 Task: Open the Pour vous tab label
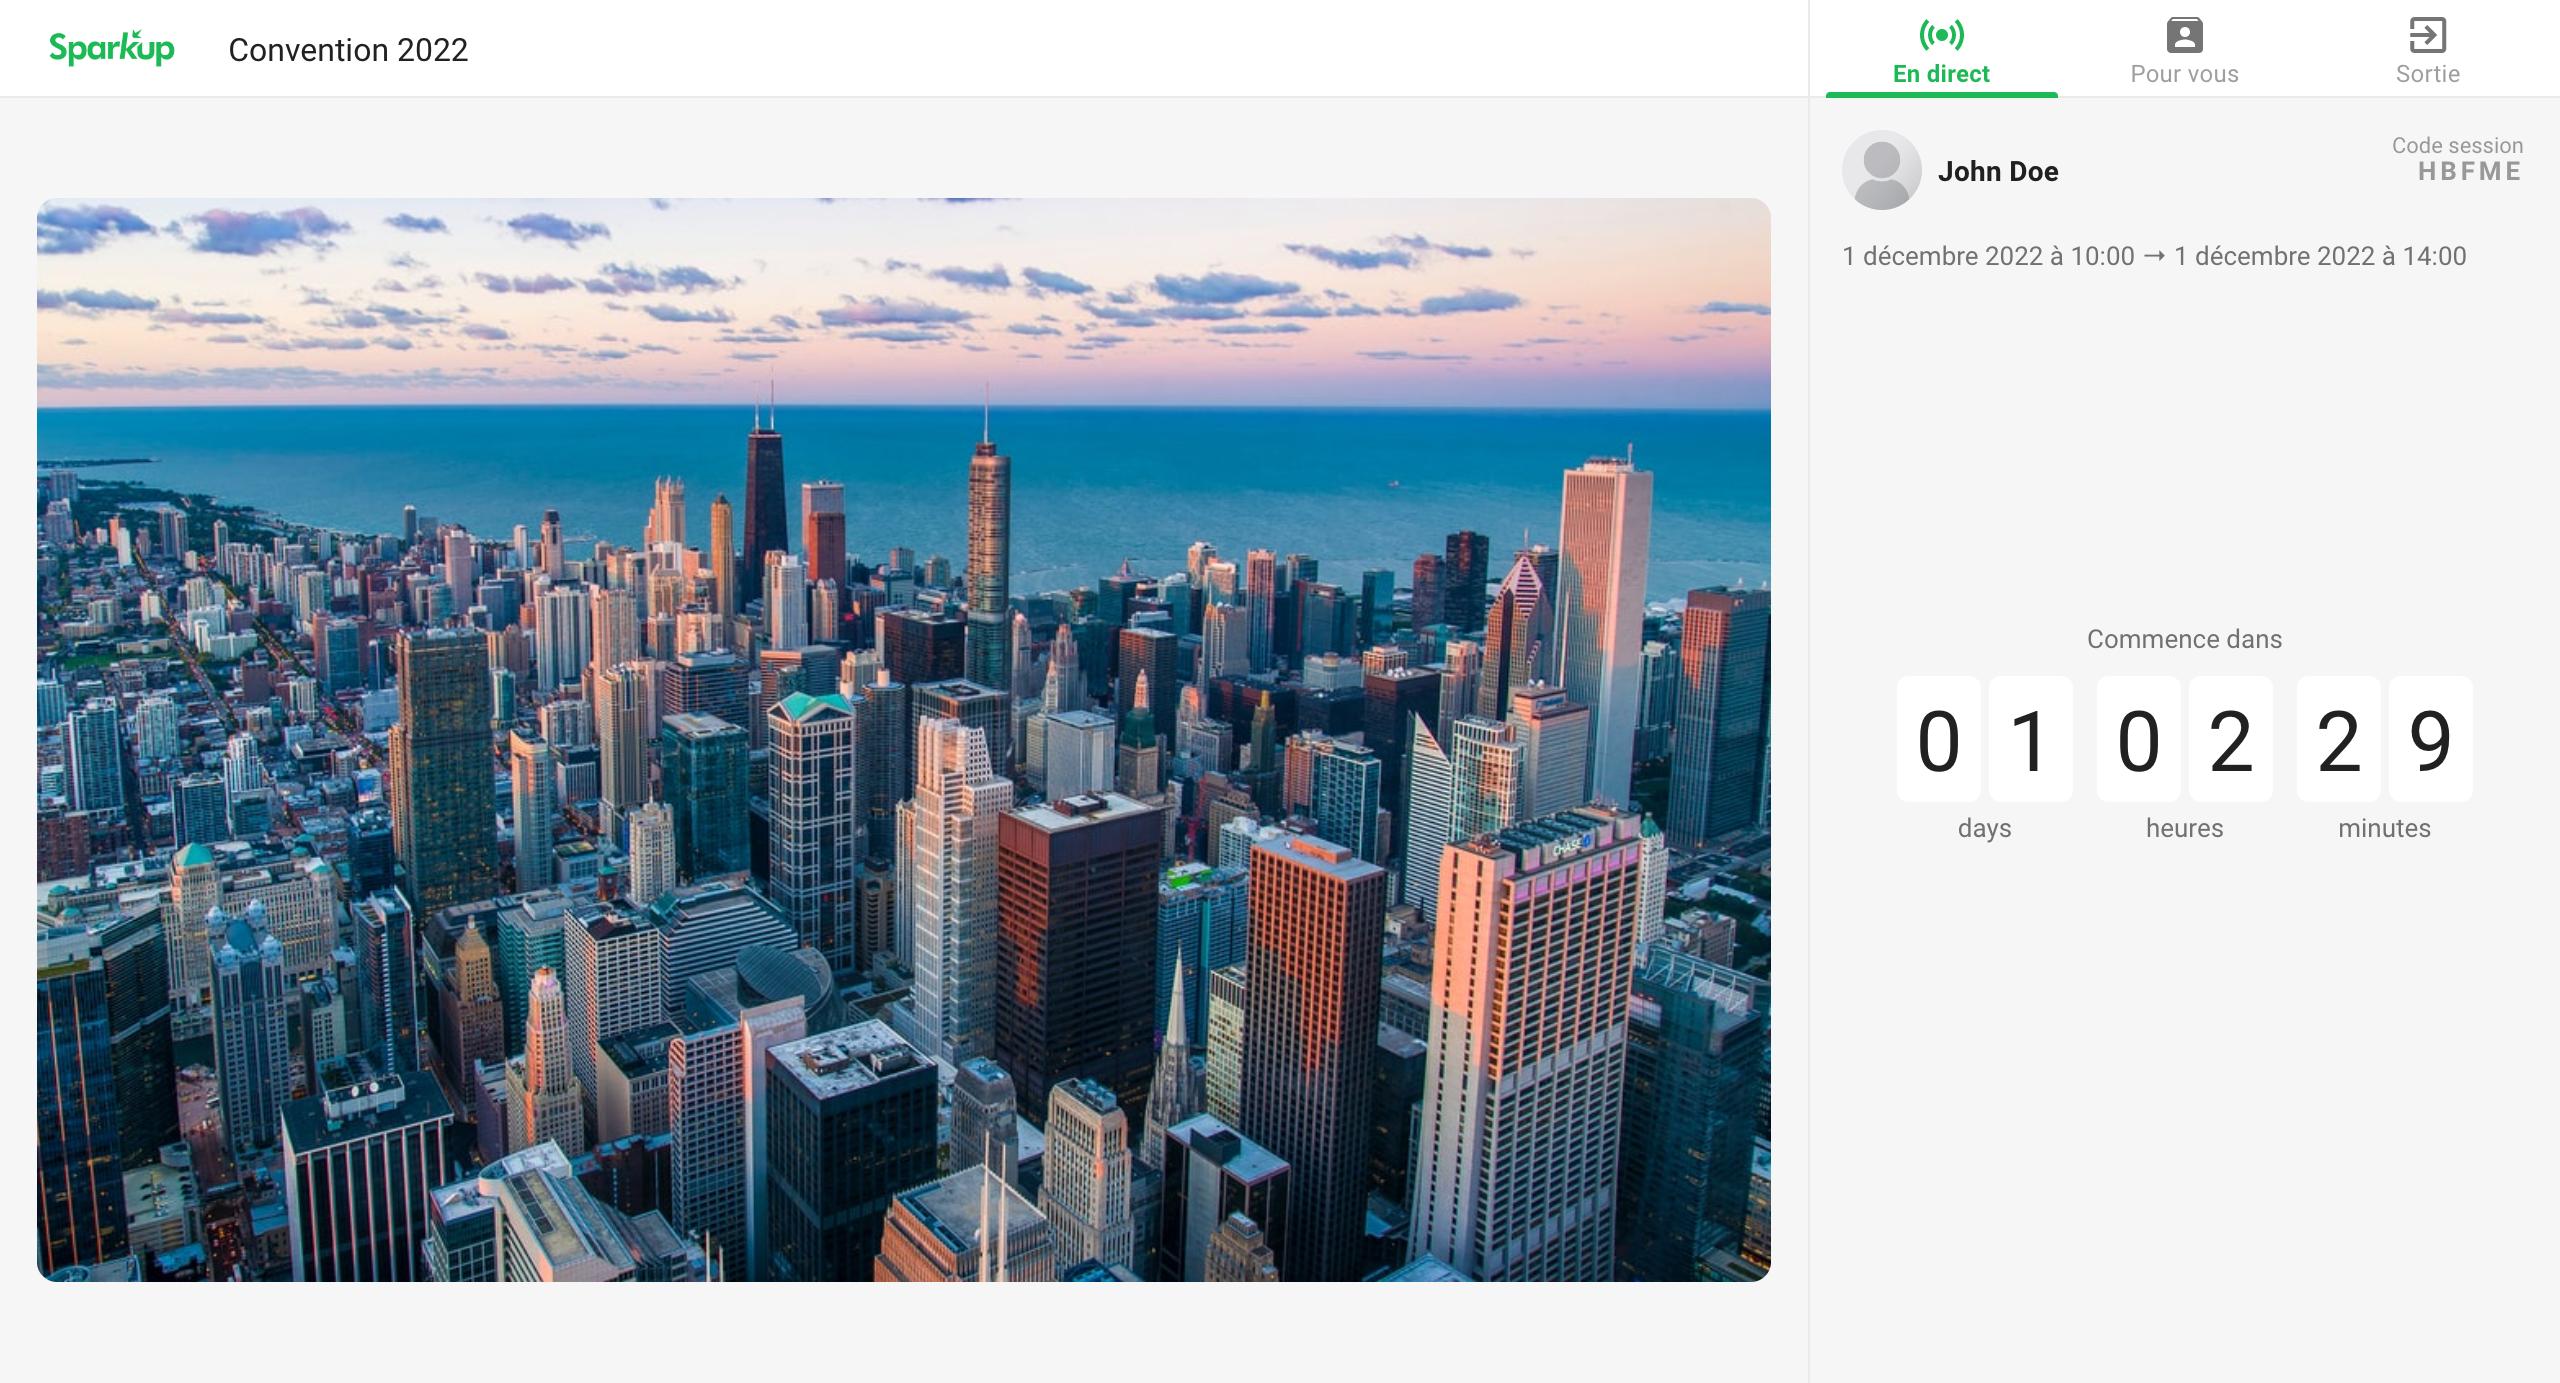click(x=2184, y=74)
